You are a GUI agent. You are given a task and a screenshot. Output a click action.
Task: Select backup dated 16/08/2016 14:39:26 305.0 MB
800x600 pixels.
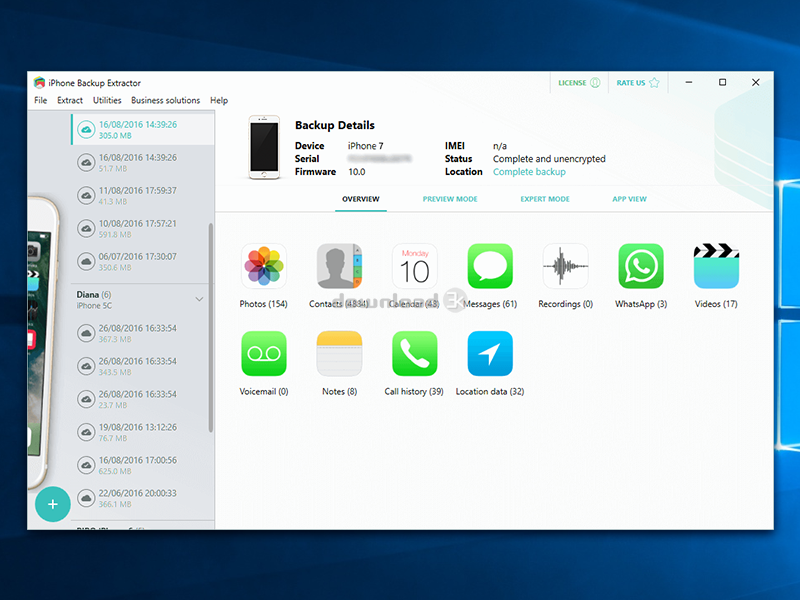tap(143, 130)
